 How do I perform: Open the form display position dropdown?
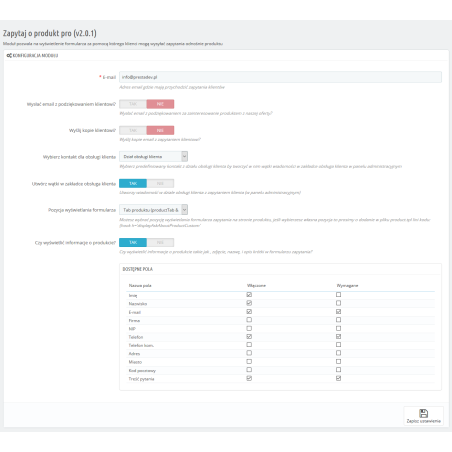tap(153, 210)
